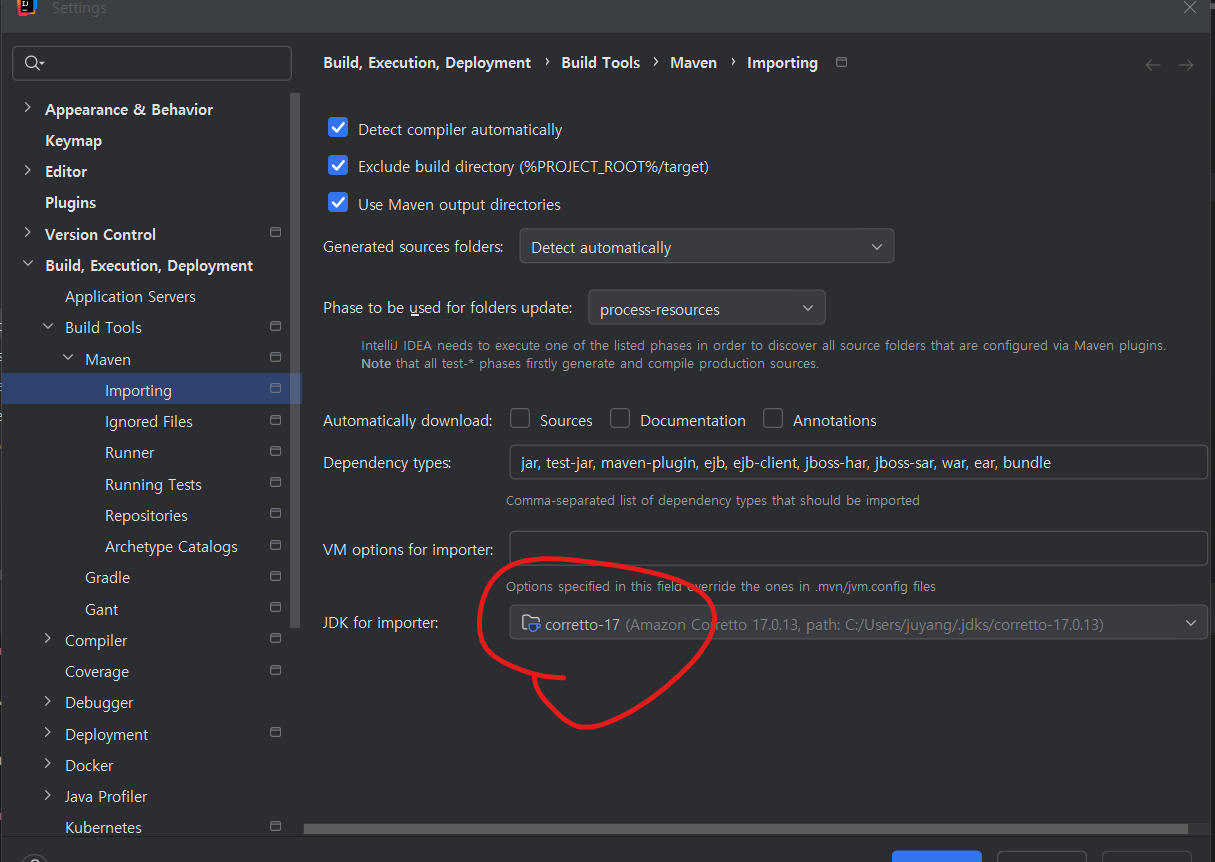Click Build, Execution, Deployment breadcrumb
The width and height of the screenshot is (1215, 862).
(x=427, y=62)
